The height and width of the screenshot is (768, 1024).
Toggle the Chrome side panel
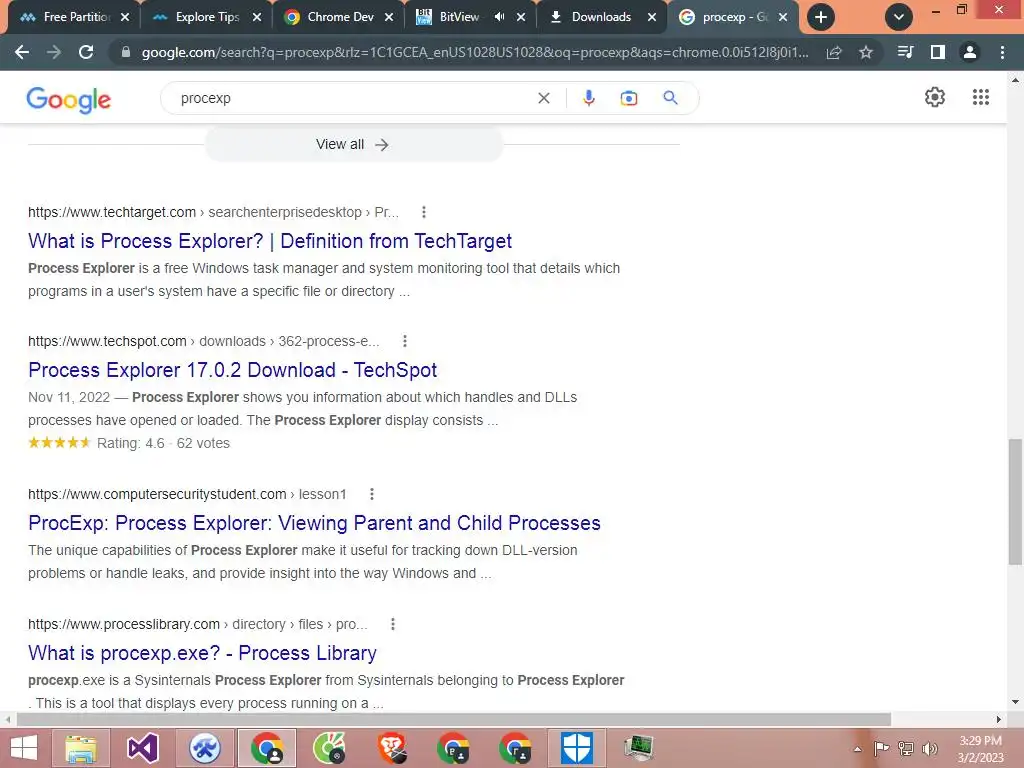[x=938, y=52]
